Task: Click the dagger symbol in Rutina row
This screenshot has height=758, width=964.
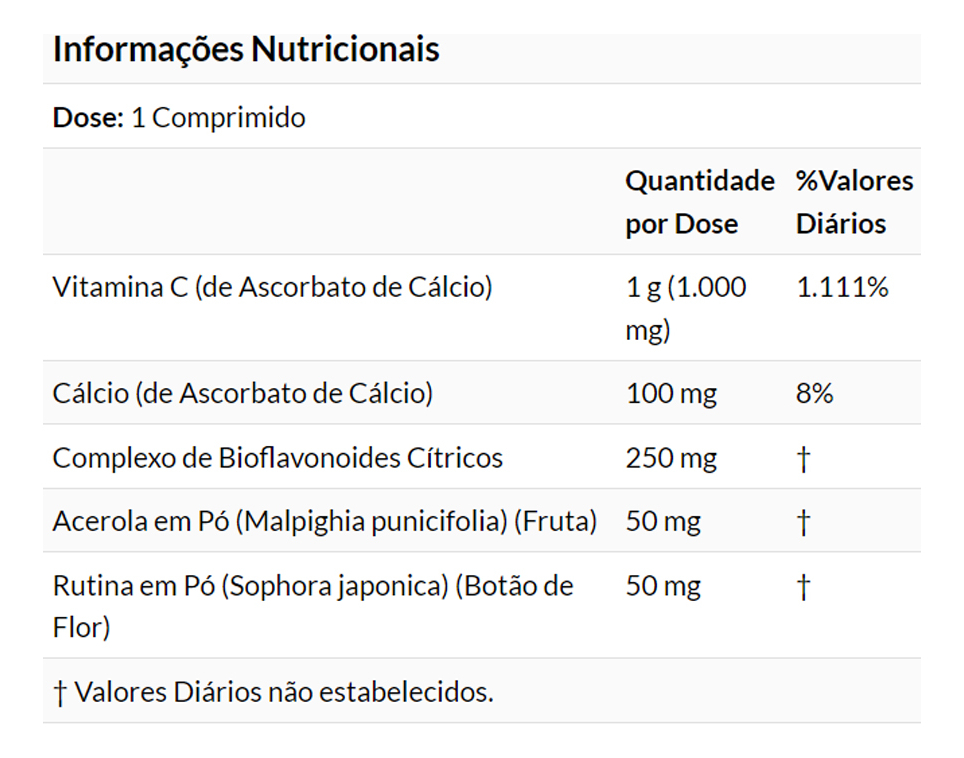Action: pyautogui.click(x=803, y=587)
